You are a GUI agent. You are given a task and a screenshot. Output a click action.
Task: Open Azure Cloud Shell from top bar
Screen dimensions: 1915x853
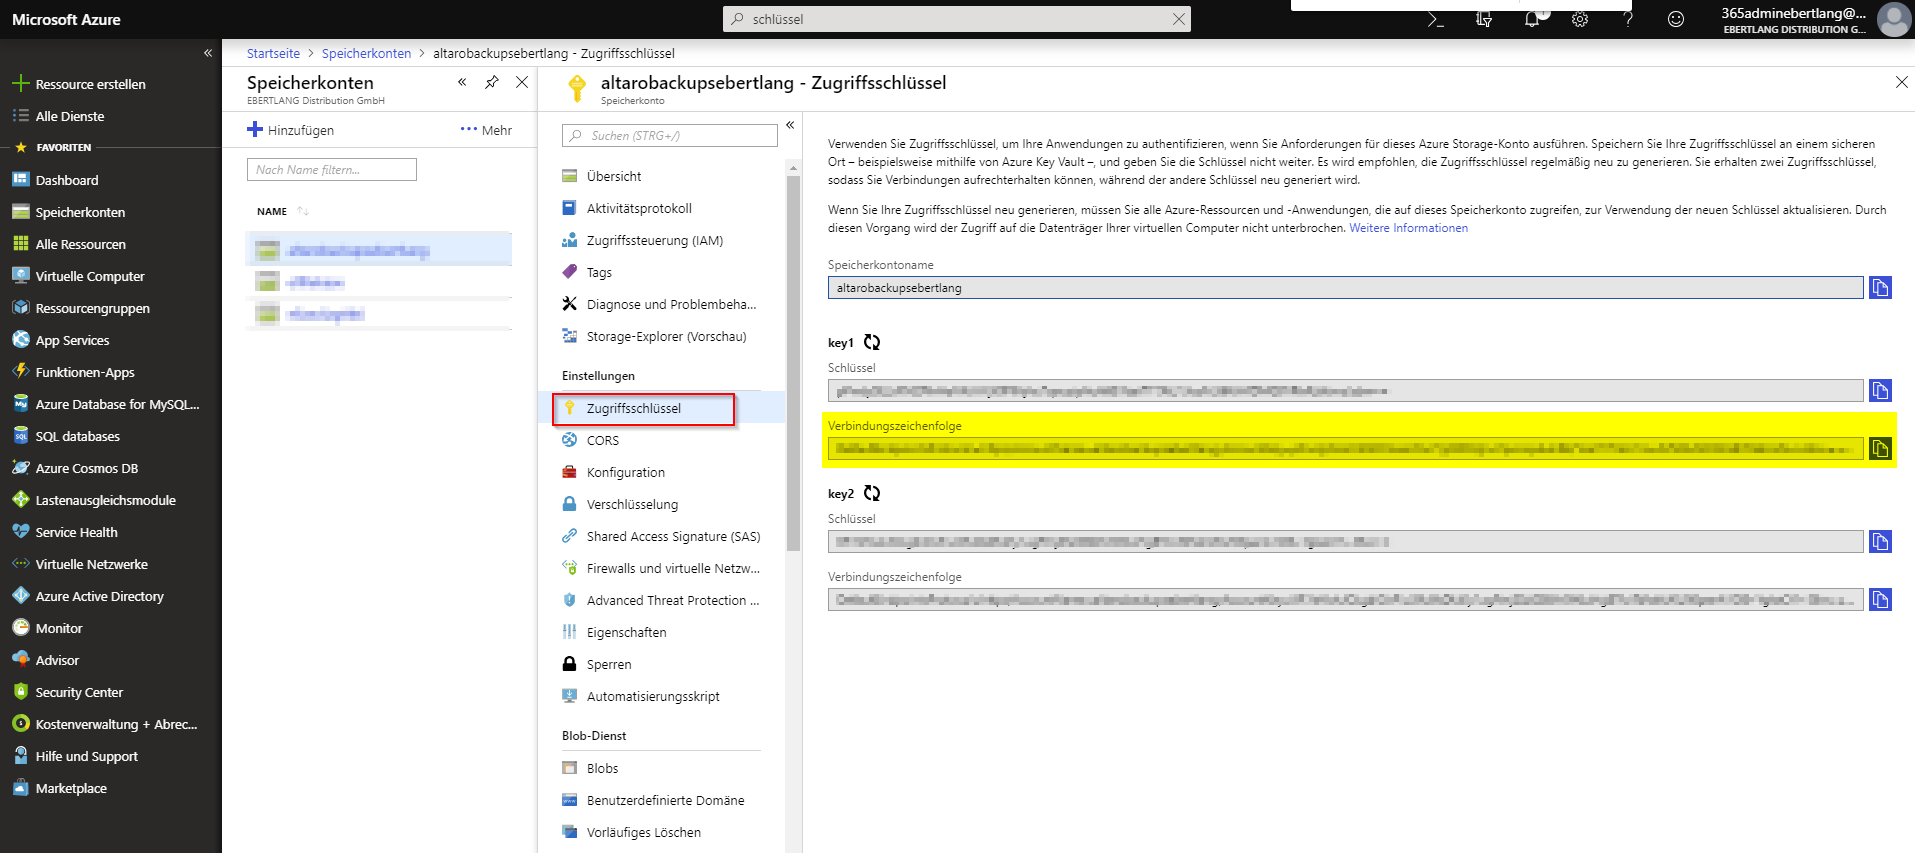[x=1436, y=19]
